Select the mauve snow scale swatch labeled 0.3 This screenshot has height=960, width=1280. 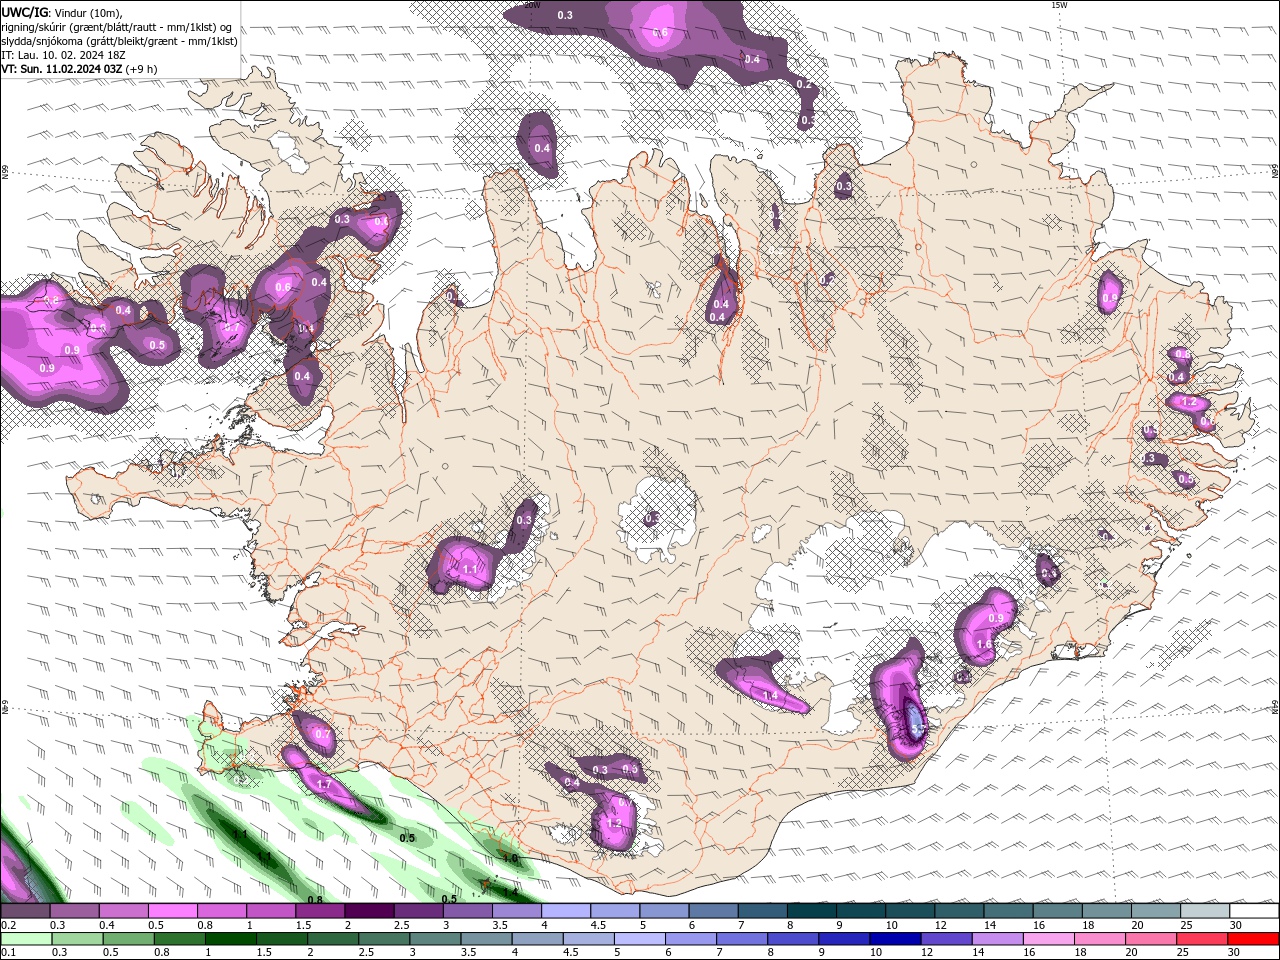point(74,911)
